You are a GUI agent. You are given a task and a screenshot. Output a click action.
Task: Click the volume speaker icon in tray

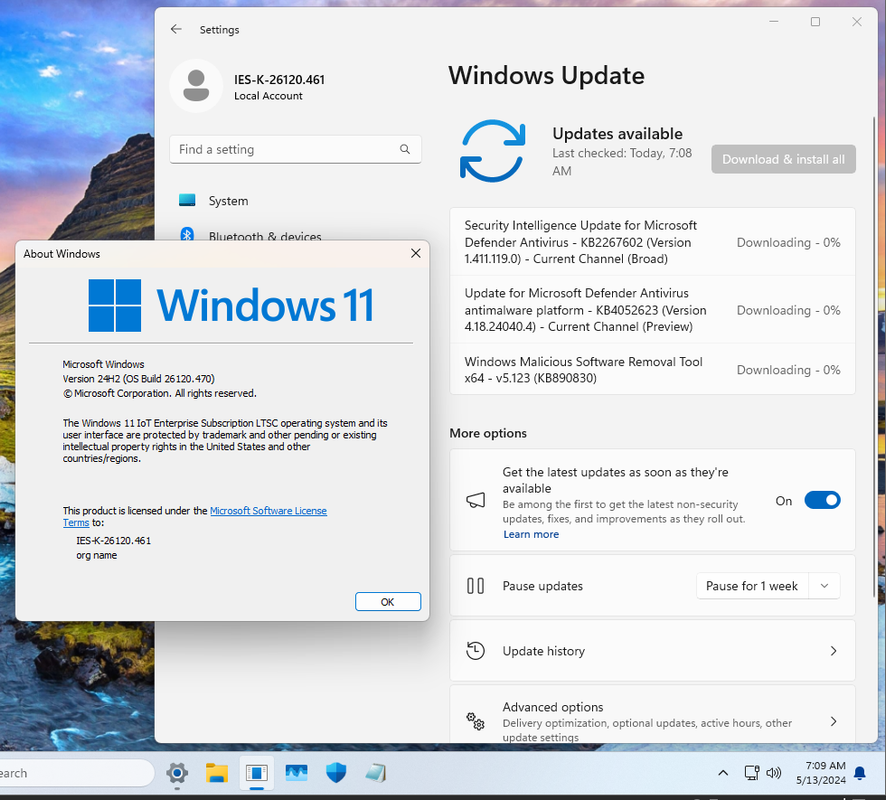tap(774, 773)
